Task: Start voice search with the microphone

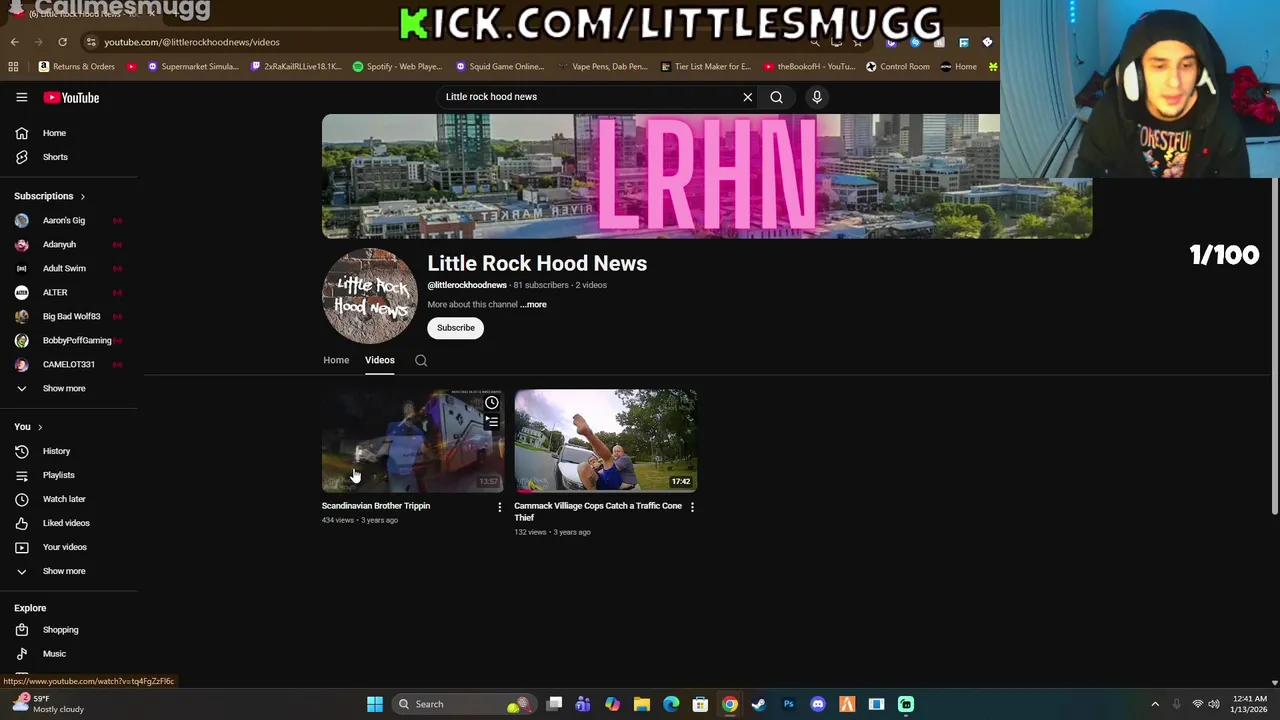Action: 816,97
